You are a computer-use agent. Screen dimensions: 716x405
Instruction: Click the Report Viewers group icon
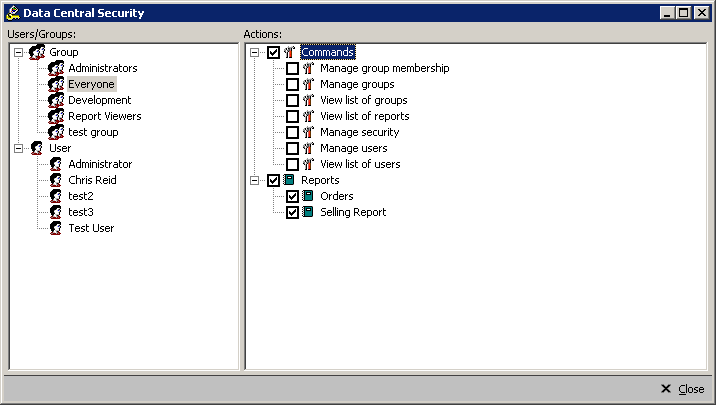click(x=56, y=116)
